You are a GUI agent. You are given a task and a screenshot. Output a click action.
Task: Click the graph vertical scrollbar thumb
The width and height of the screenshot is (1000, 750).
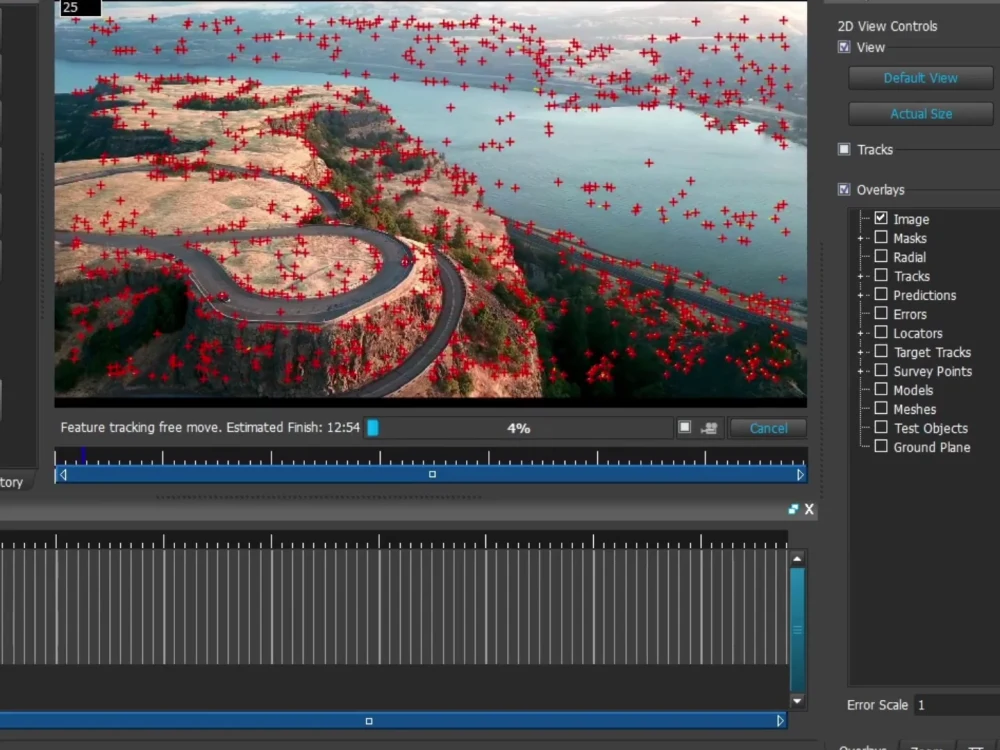point(797,629)
